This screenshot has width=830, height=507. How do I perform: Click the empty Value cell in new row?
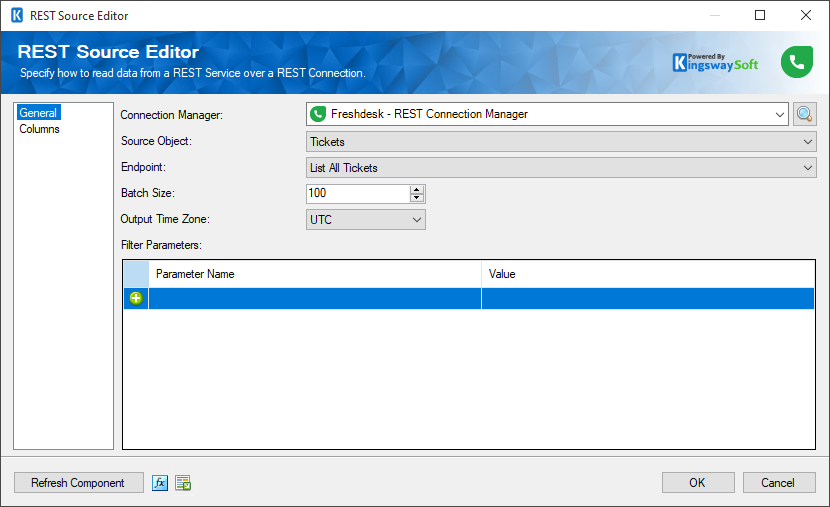pyautogui.click(x=648, y=298)
